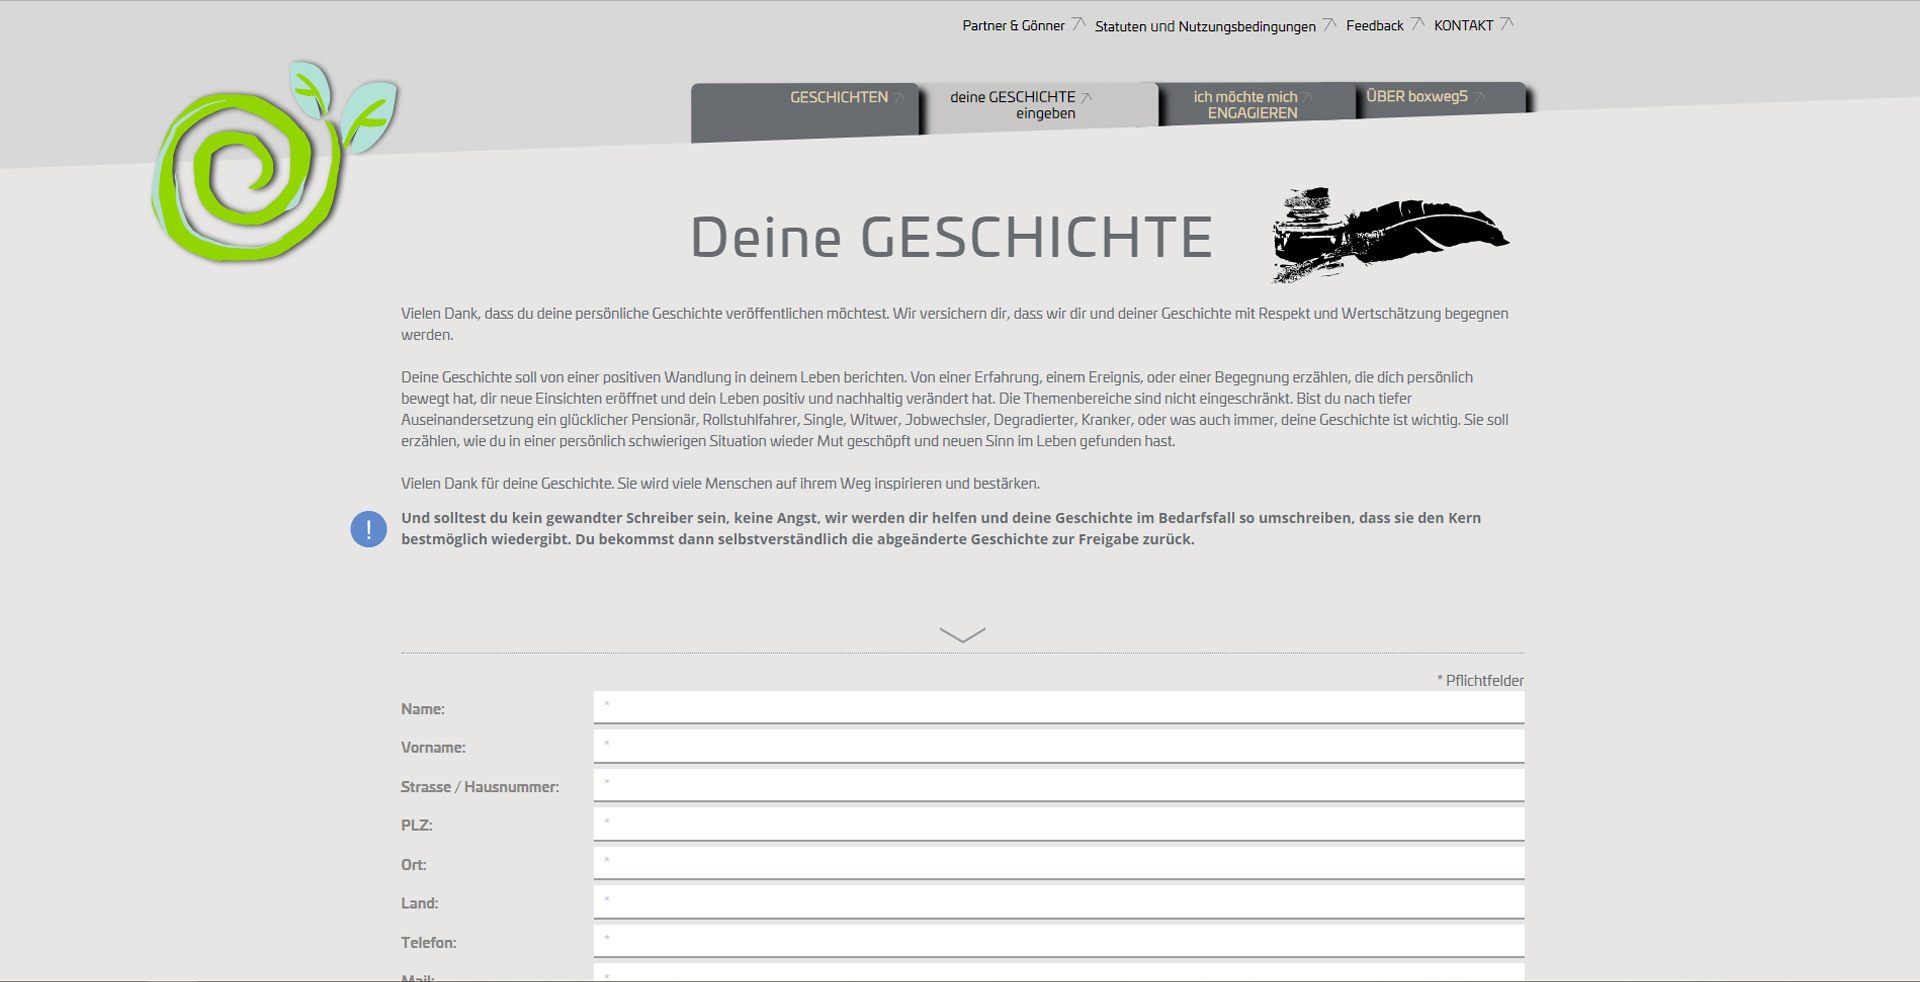Click the Strasse / Hausnummer input field
This screenshot has height=982, width=1920.
(x=1058, y=785)
